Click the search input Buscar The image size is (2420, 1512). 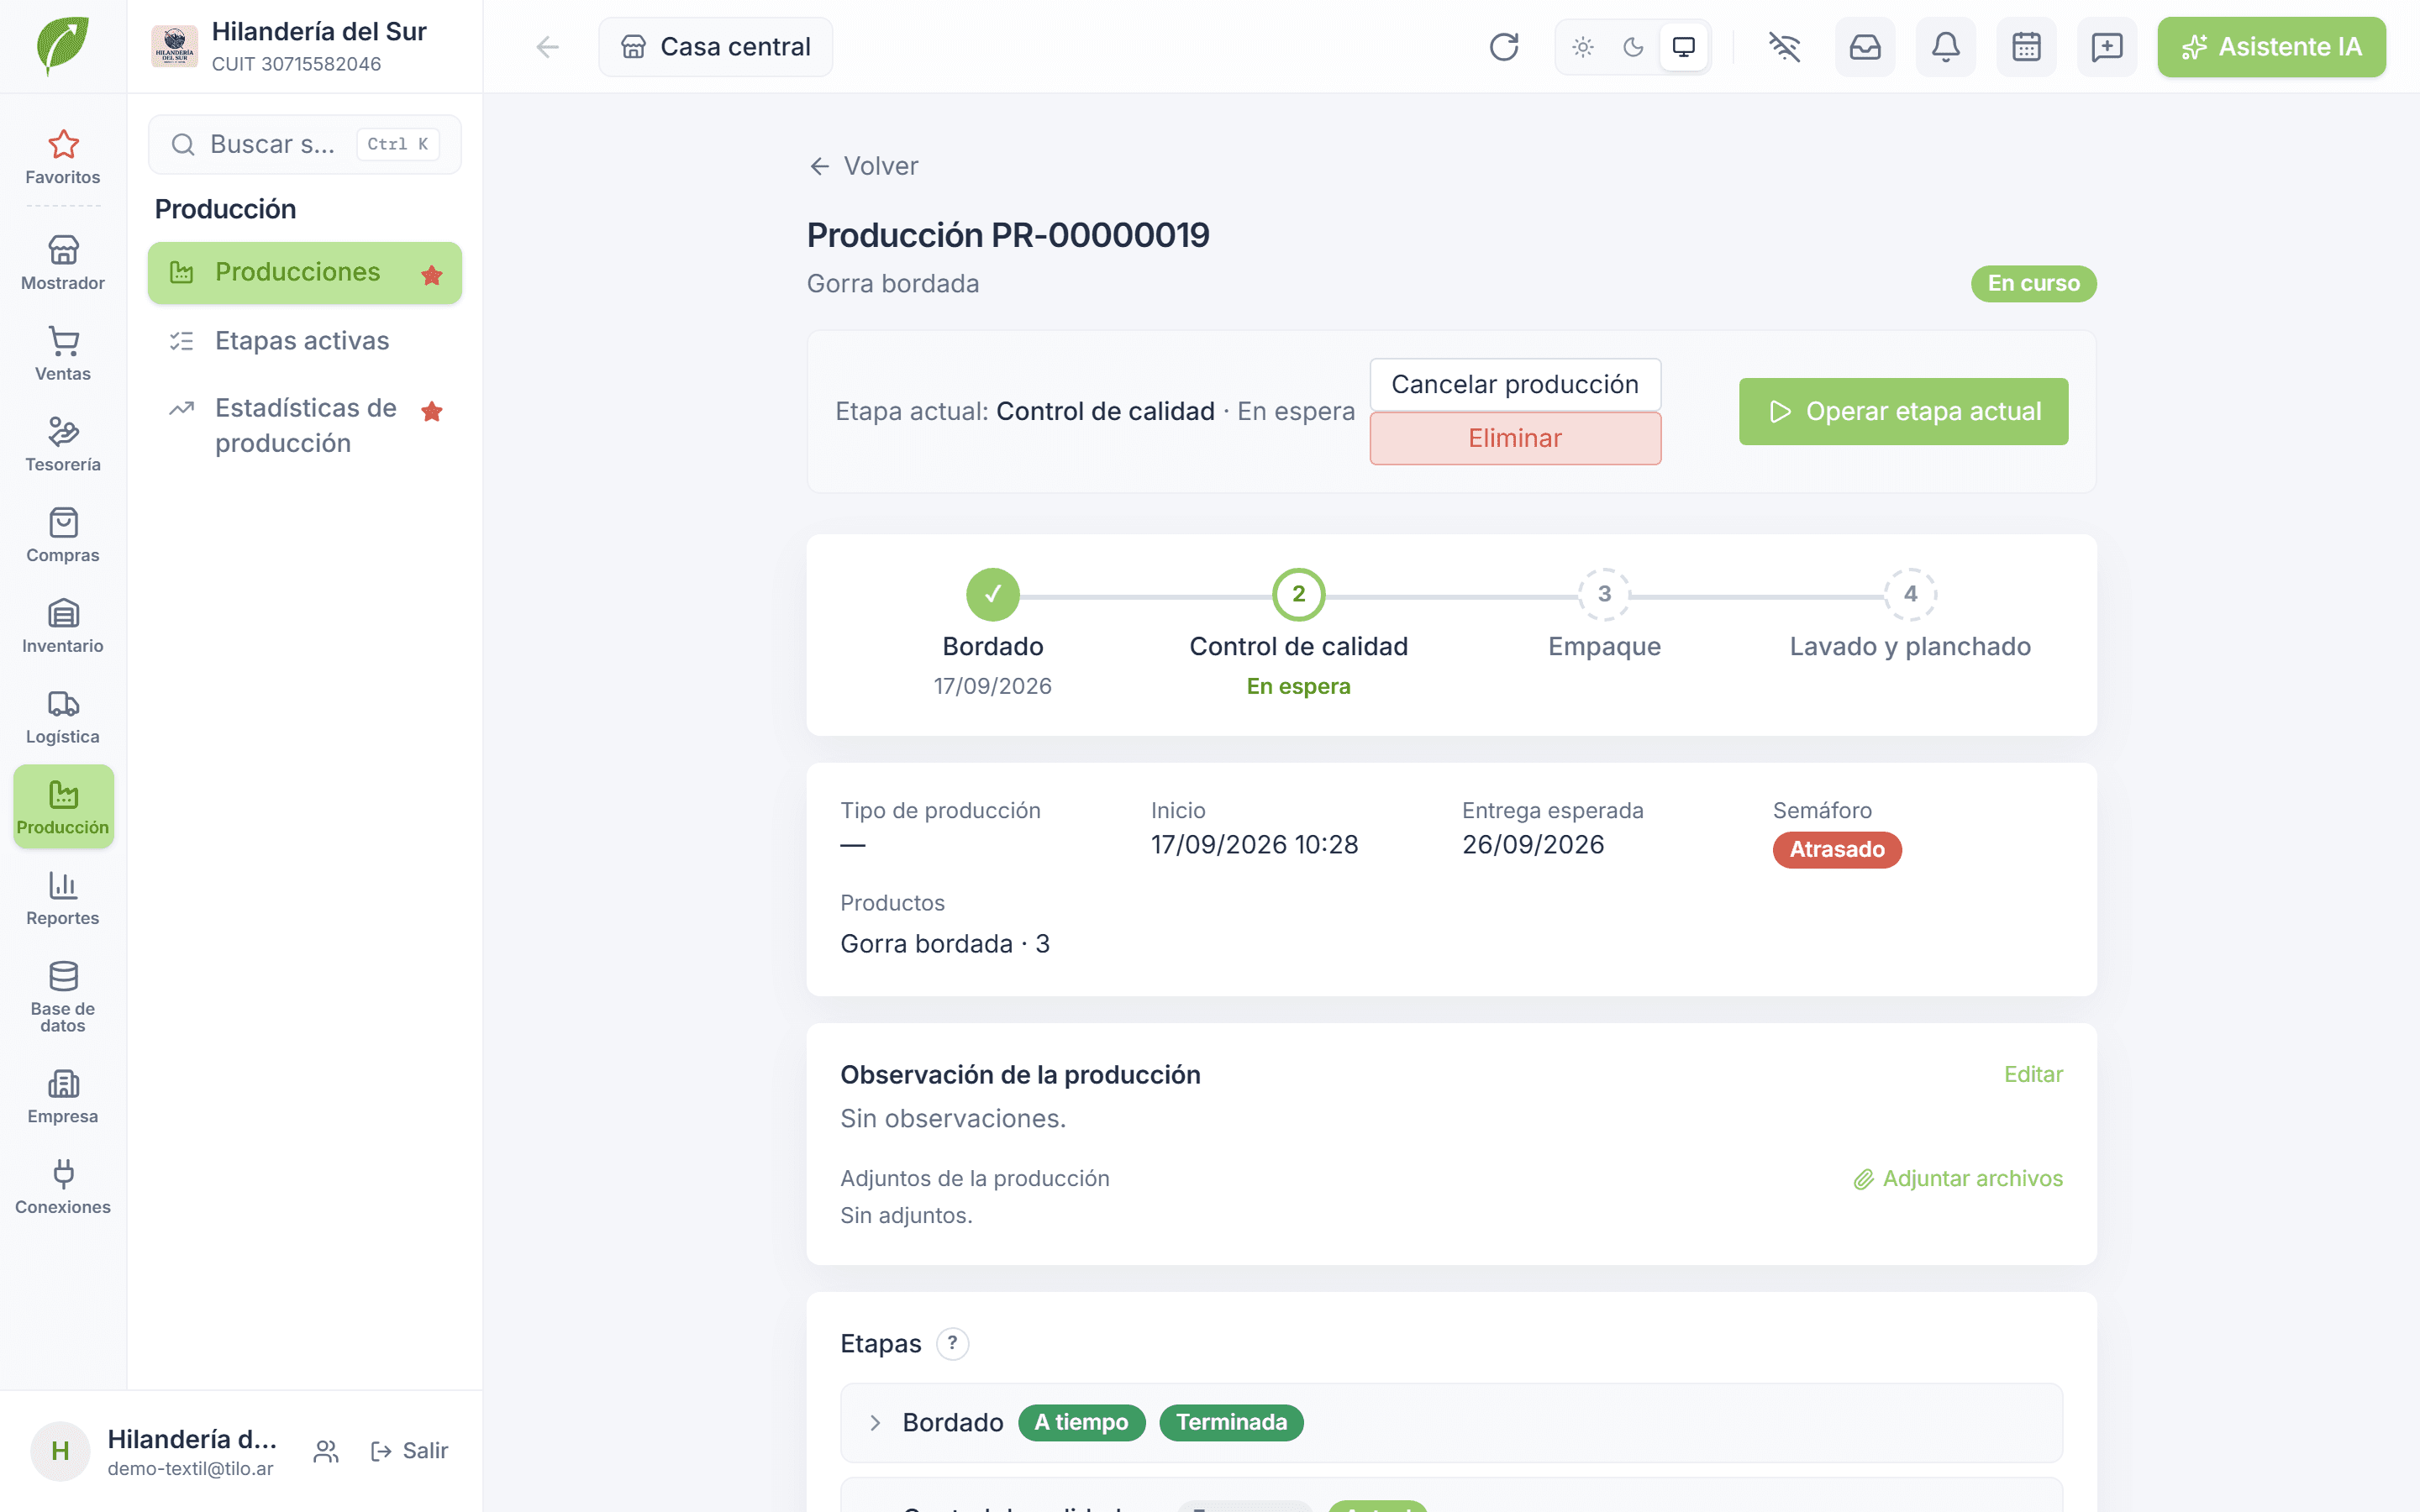(305, 144)
